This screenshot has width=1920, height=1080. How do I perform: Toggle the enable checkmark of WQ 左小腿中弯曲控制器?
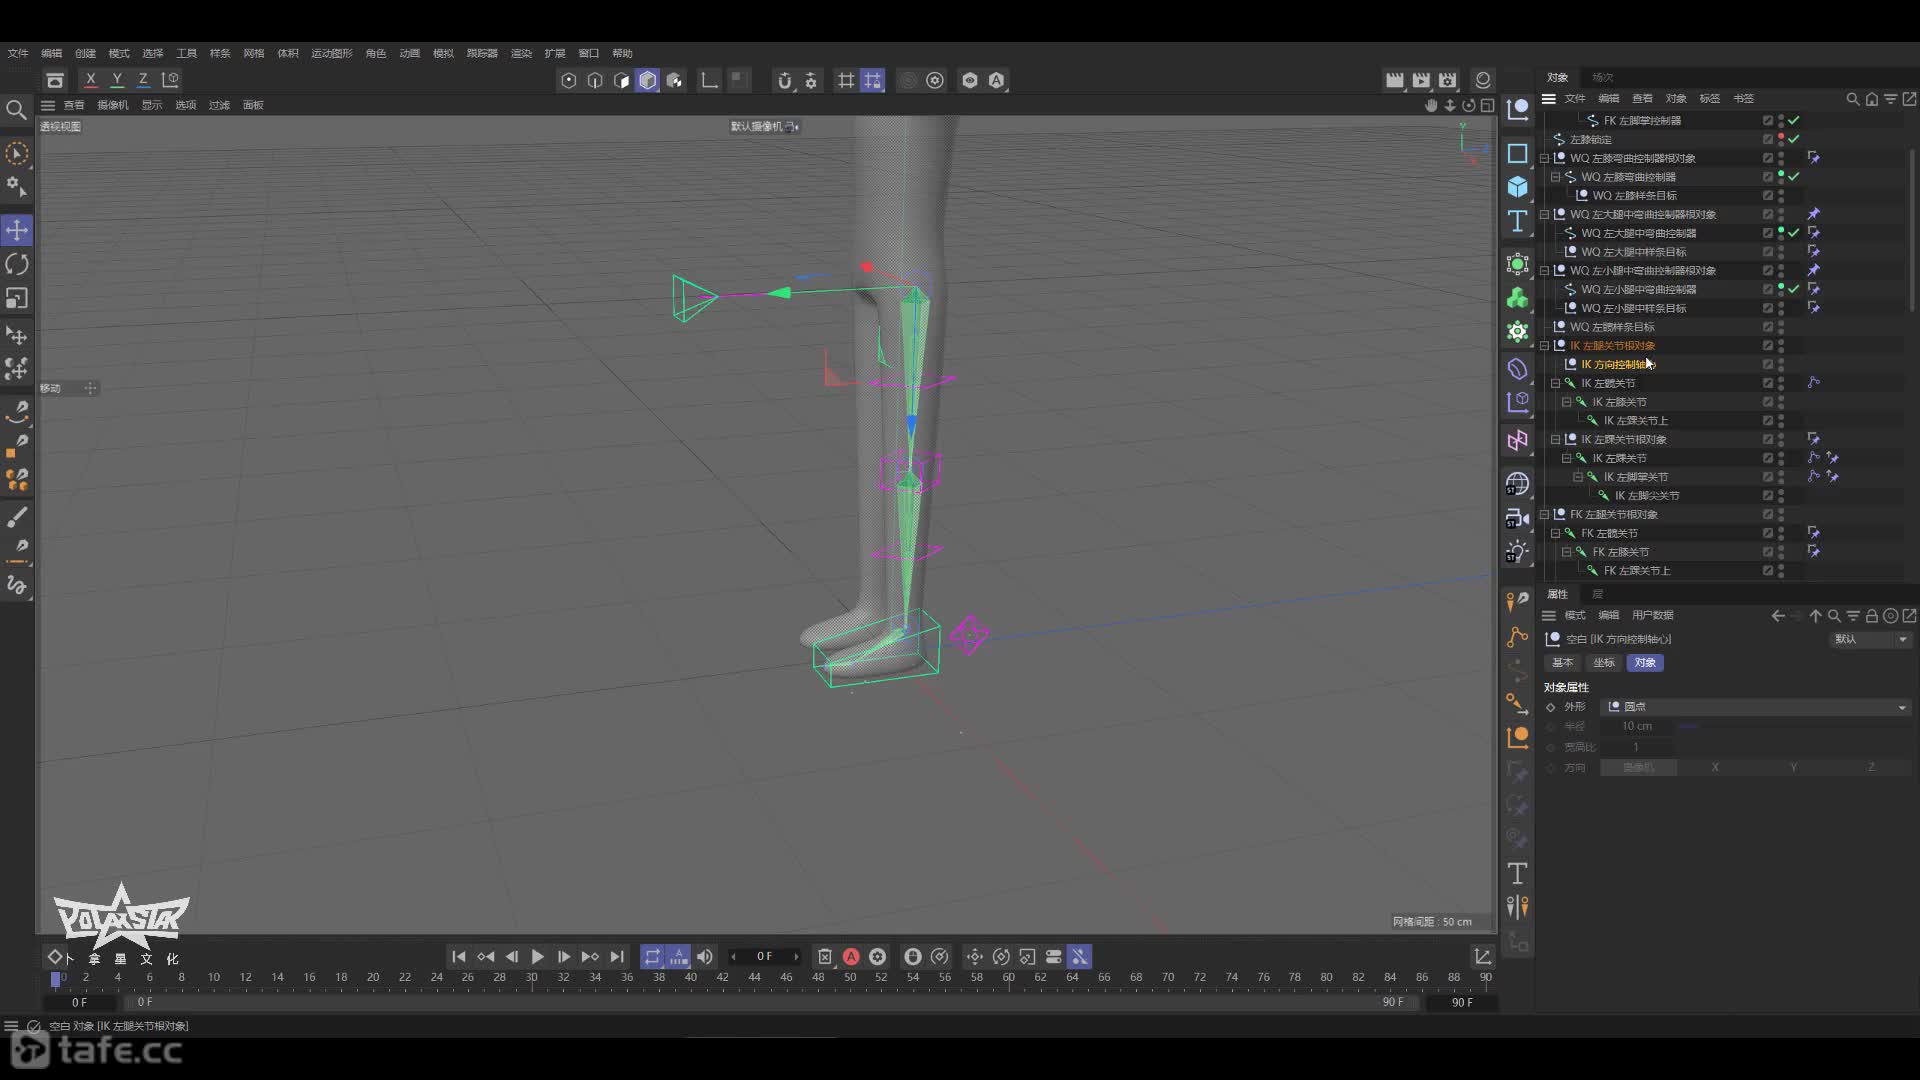pyautogui.click(x=1794, y=289)
